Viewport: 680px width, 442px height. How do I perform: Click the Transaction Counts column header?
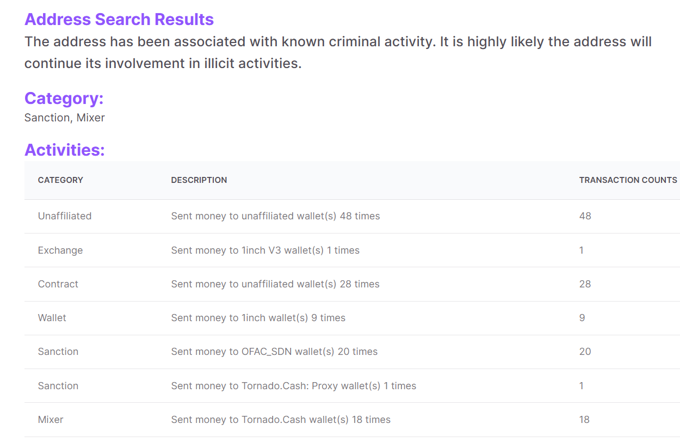(627, 180)
